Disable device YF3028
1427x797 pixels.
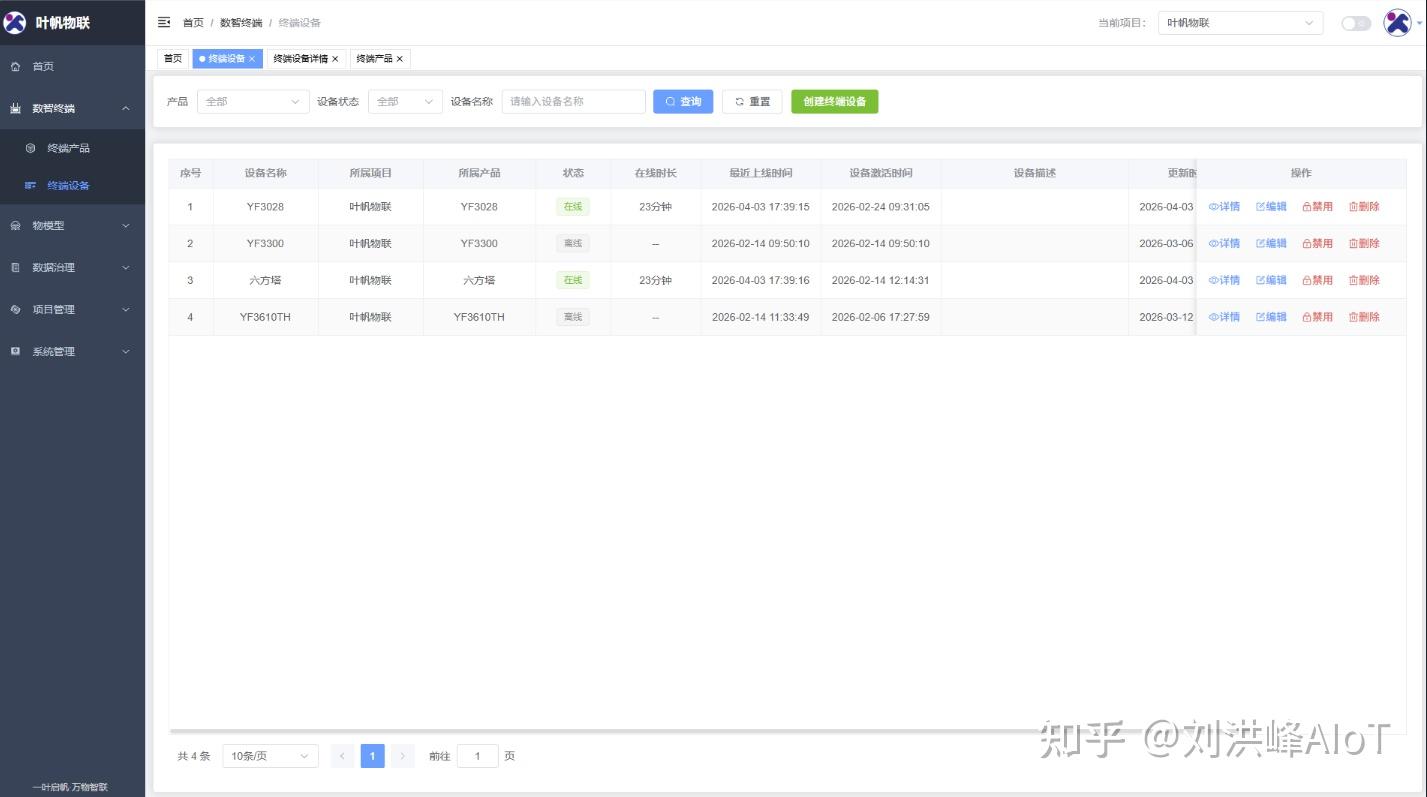click(x=1317, y=207)
